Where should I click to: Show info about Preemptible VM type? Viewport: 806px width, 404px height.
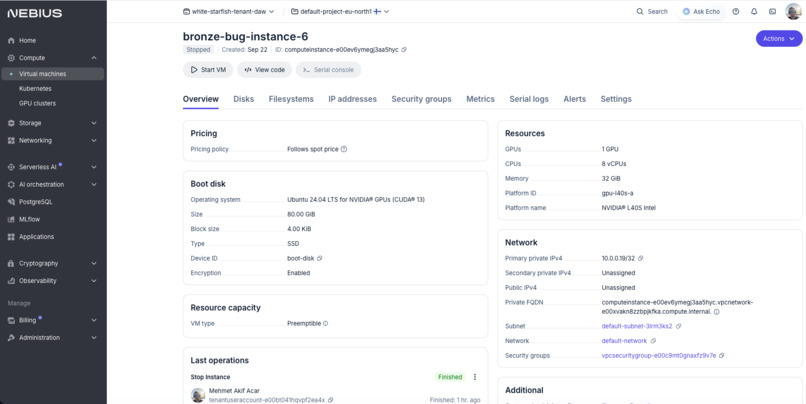(325, 324)
